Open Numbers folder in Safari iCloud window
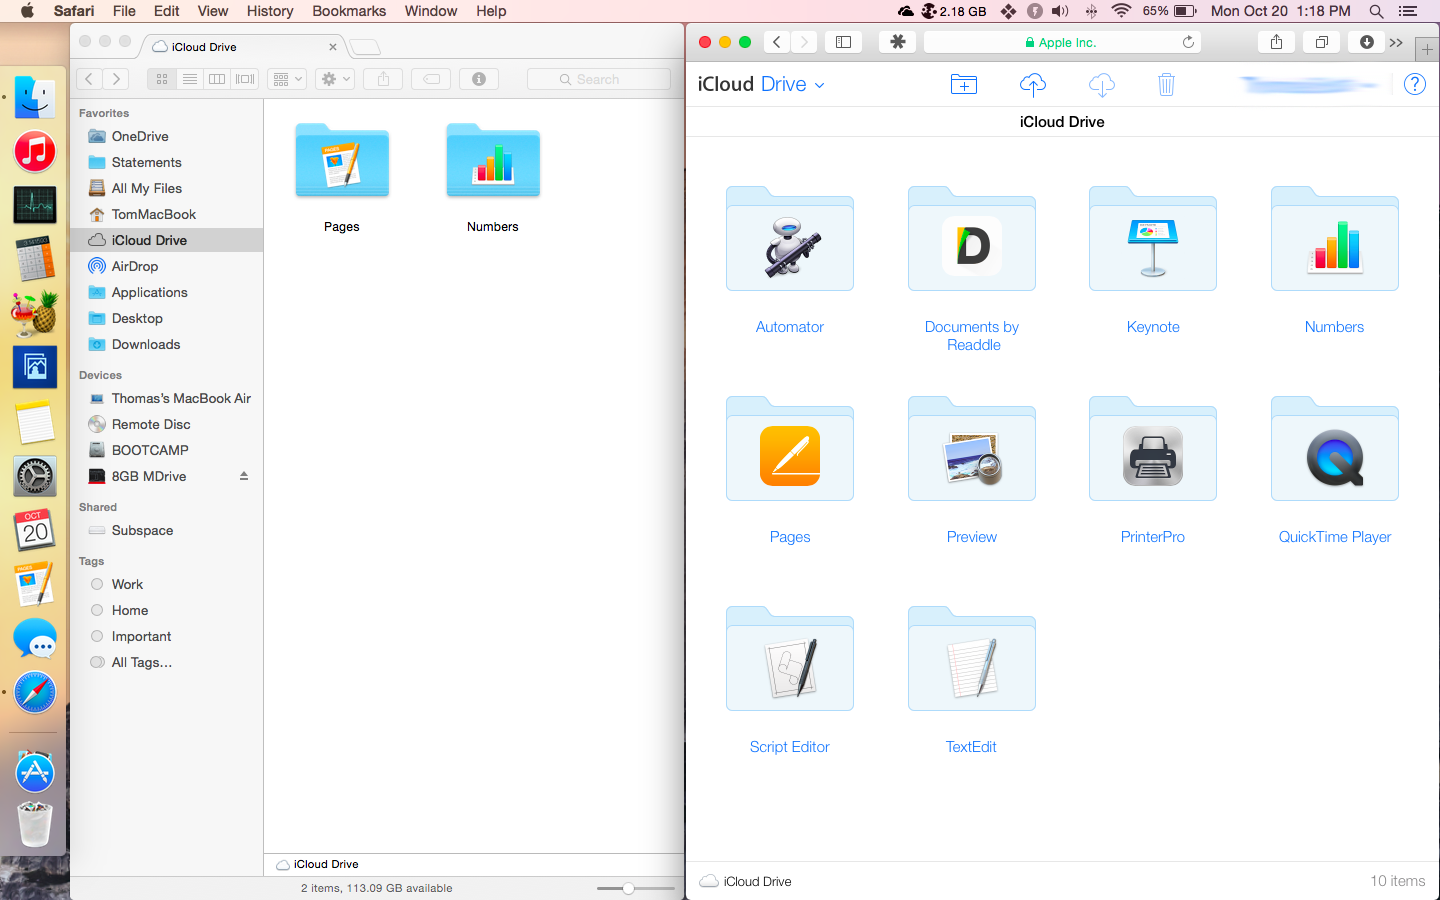This screenshot has width=1440, height=900. point(1335,239)
